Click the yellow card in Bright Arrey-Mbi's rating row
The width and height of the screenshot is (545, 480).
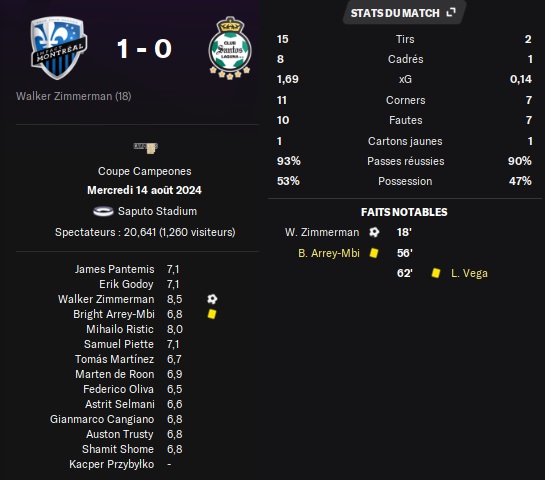(x=212, y=314)
